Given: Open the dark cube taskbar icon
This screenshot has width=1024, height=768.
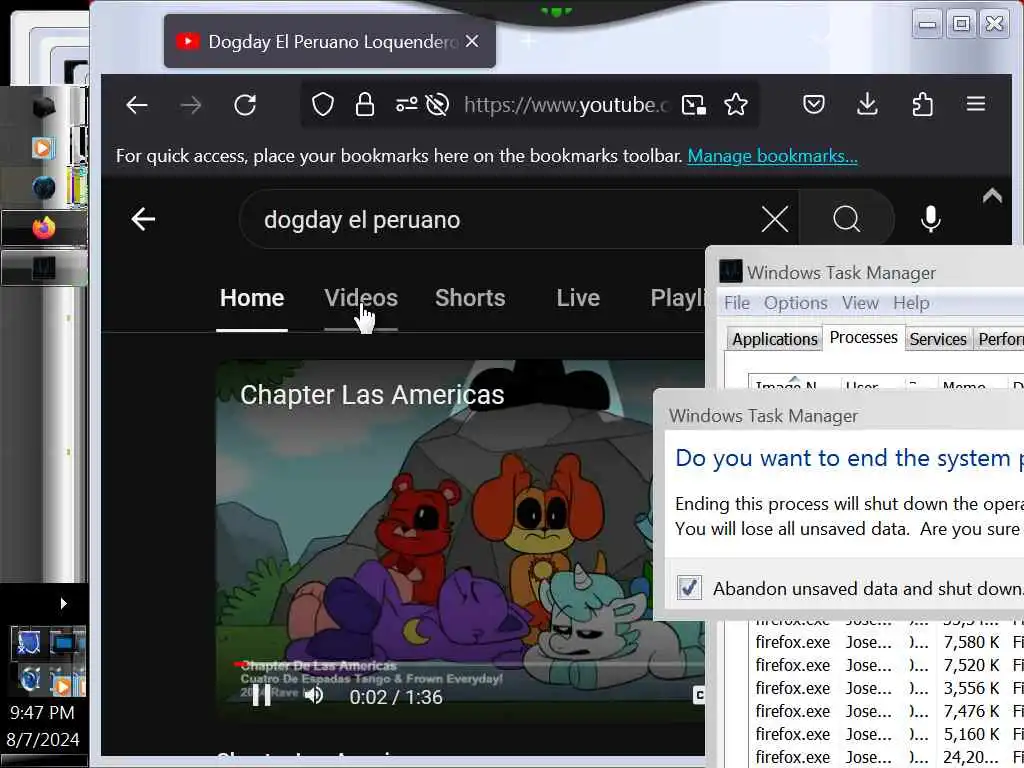Looking at the screenshot, I should coord(43,107).
